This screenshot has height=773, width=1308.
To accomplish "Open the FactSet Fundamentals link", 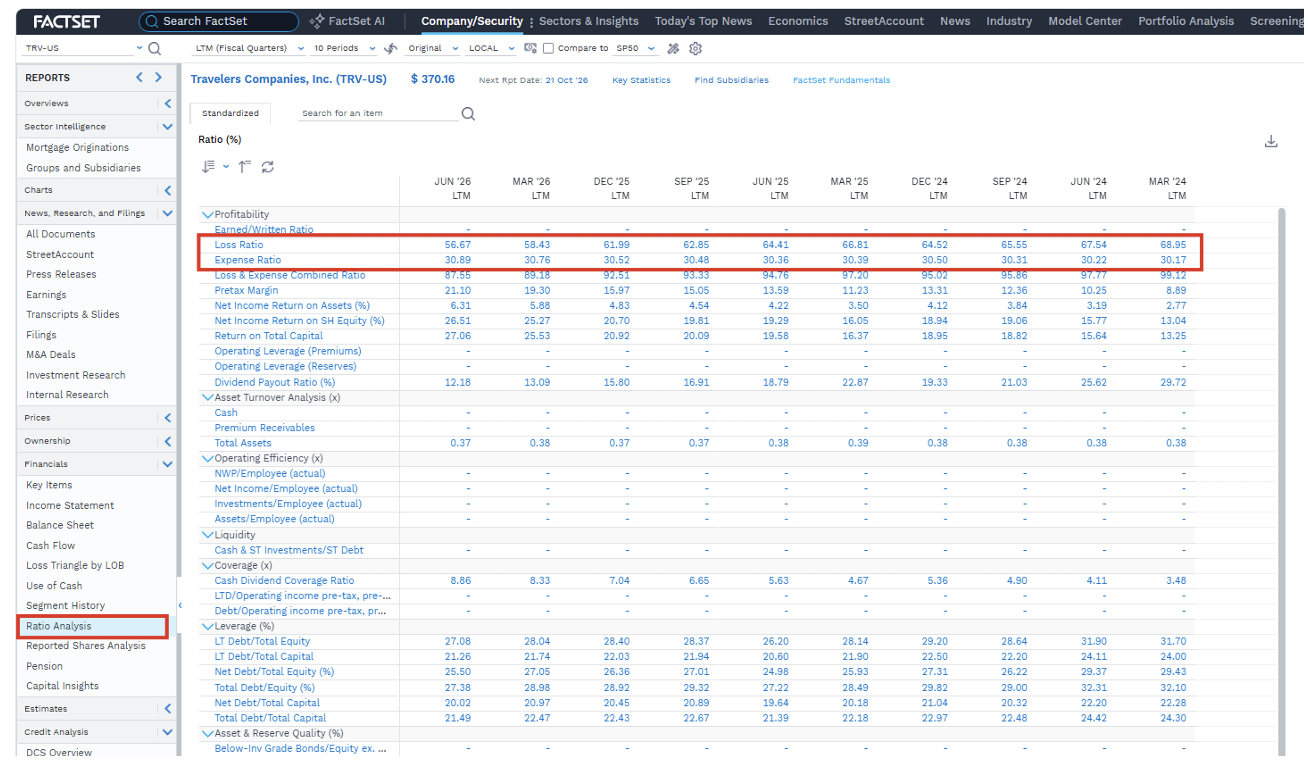I will point(841,80).
